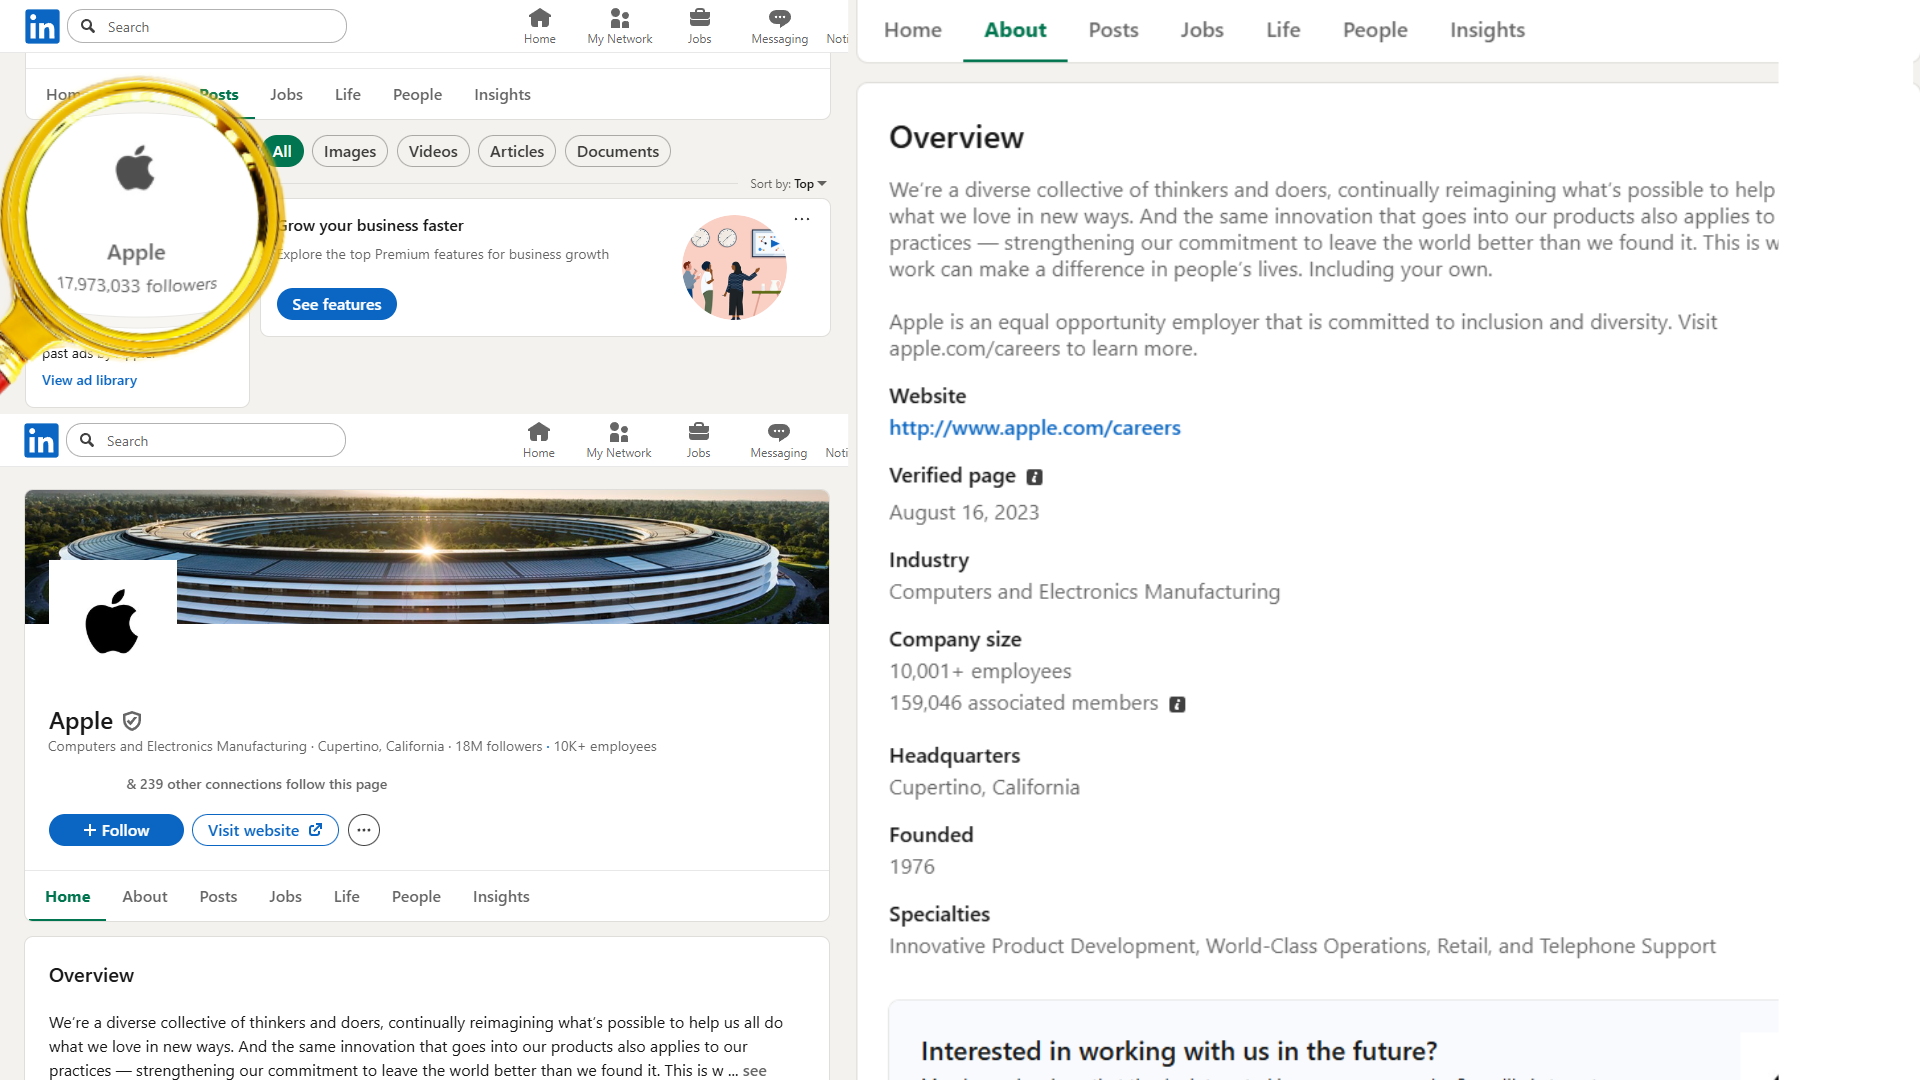Open the ad card ellipsis menu
This screenshot has width=1920, height=1080.
click(x=802, y=219)
